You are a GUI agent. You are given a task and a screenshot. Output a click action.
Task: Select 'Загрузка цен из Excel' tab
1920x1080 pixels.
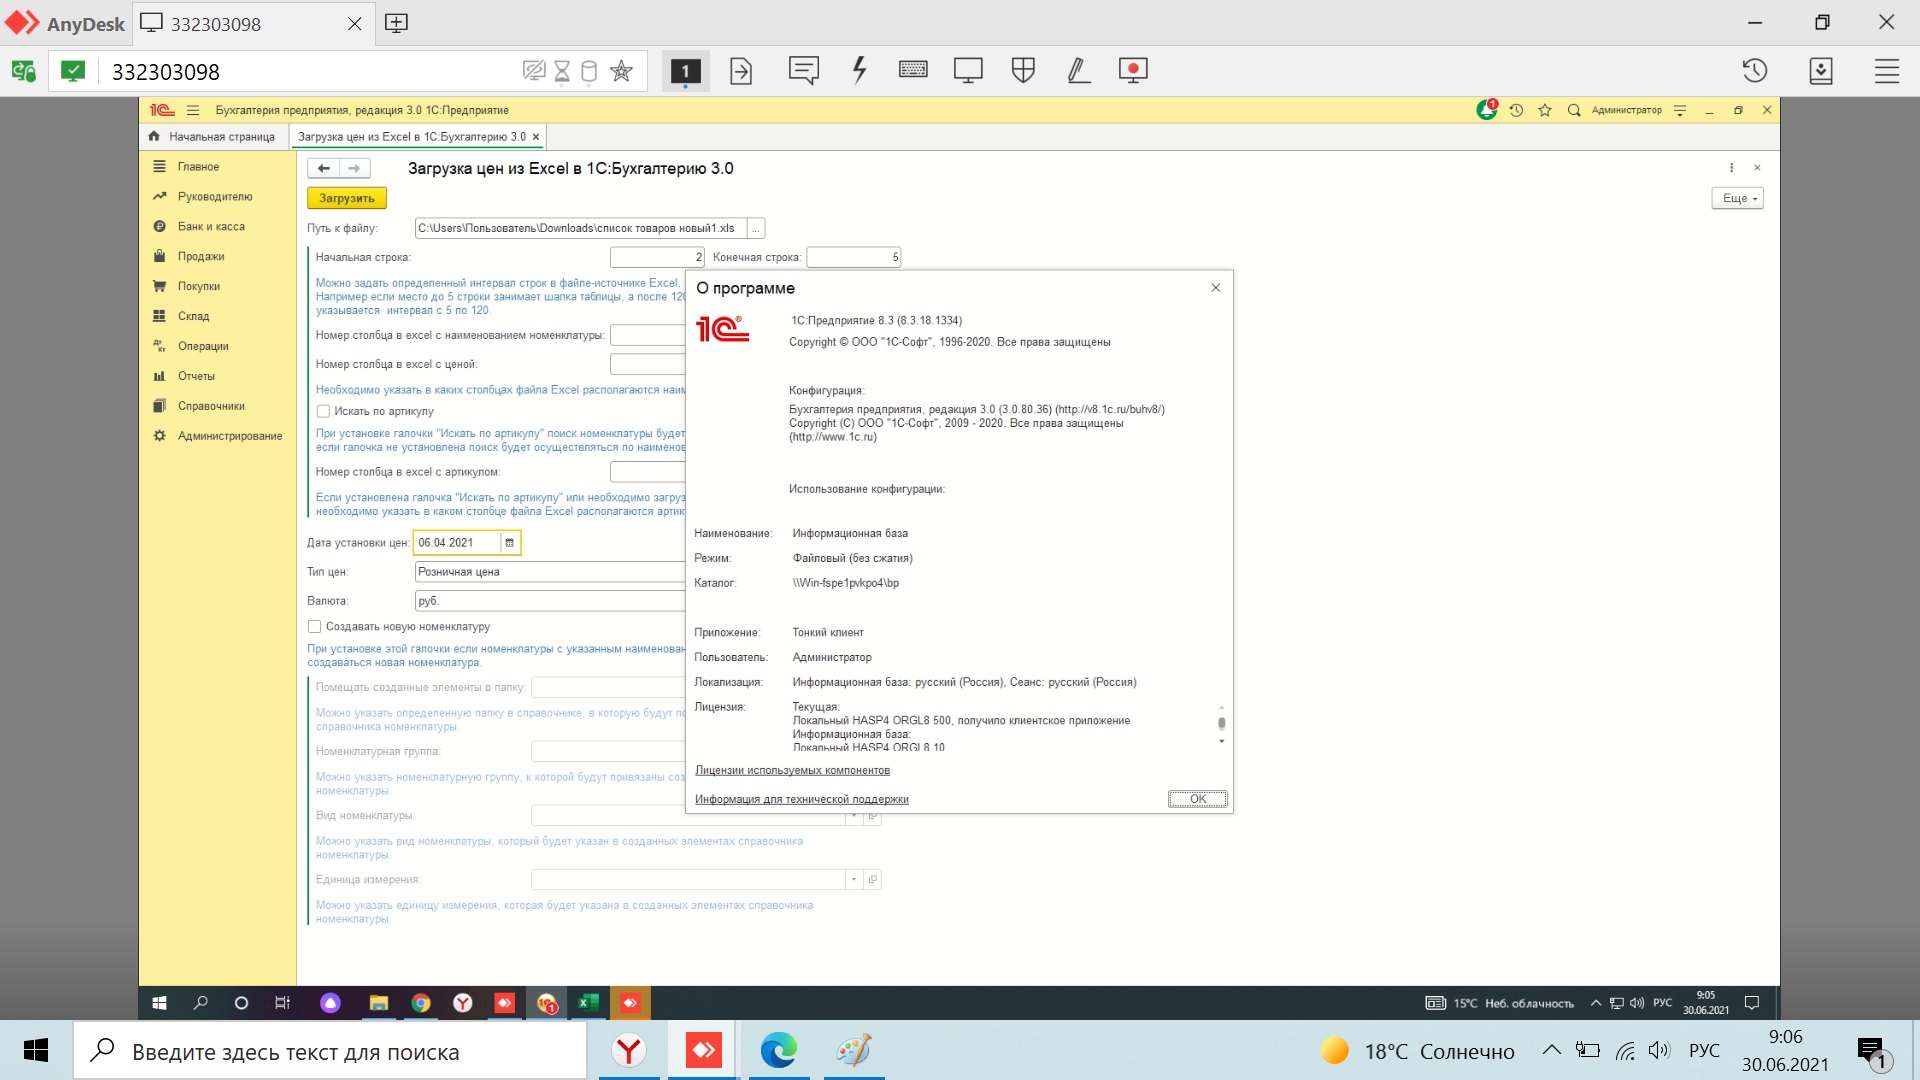[411, 137]
